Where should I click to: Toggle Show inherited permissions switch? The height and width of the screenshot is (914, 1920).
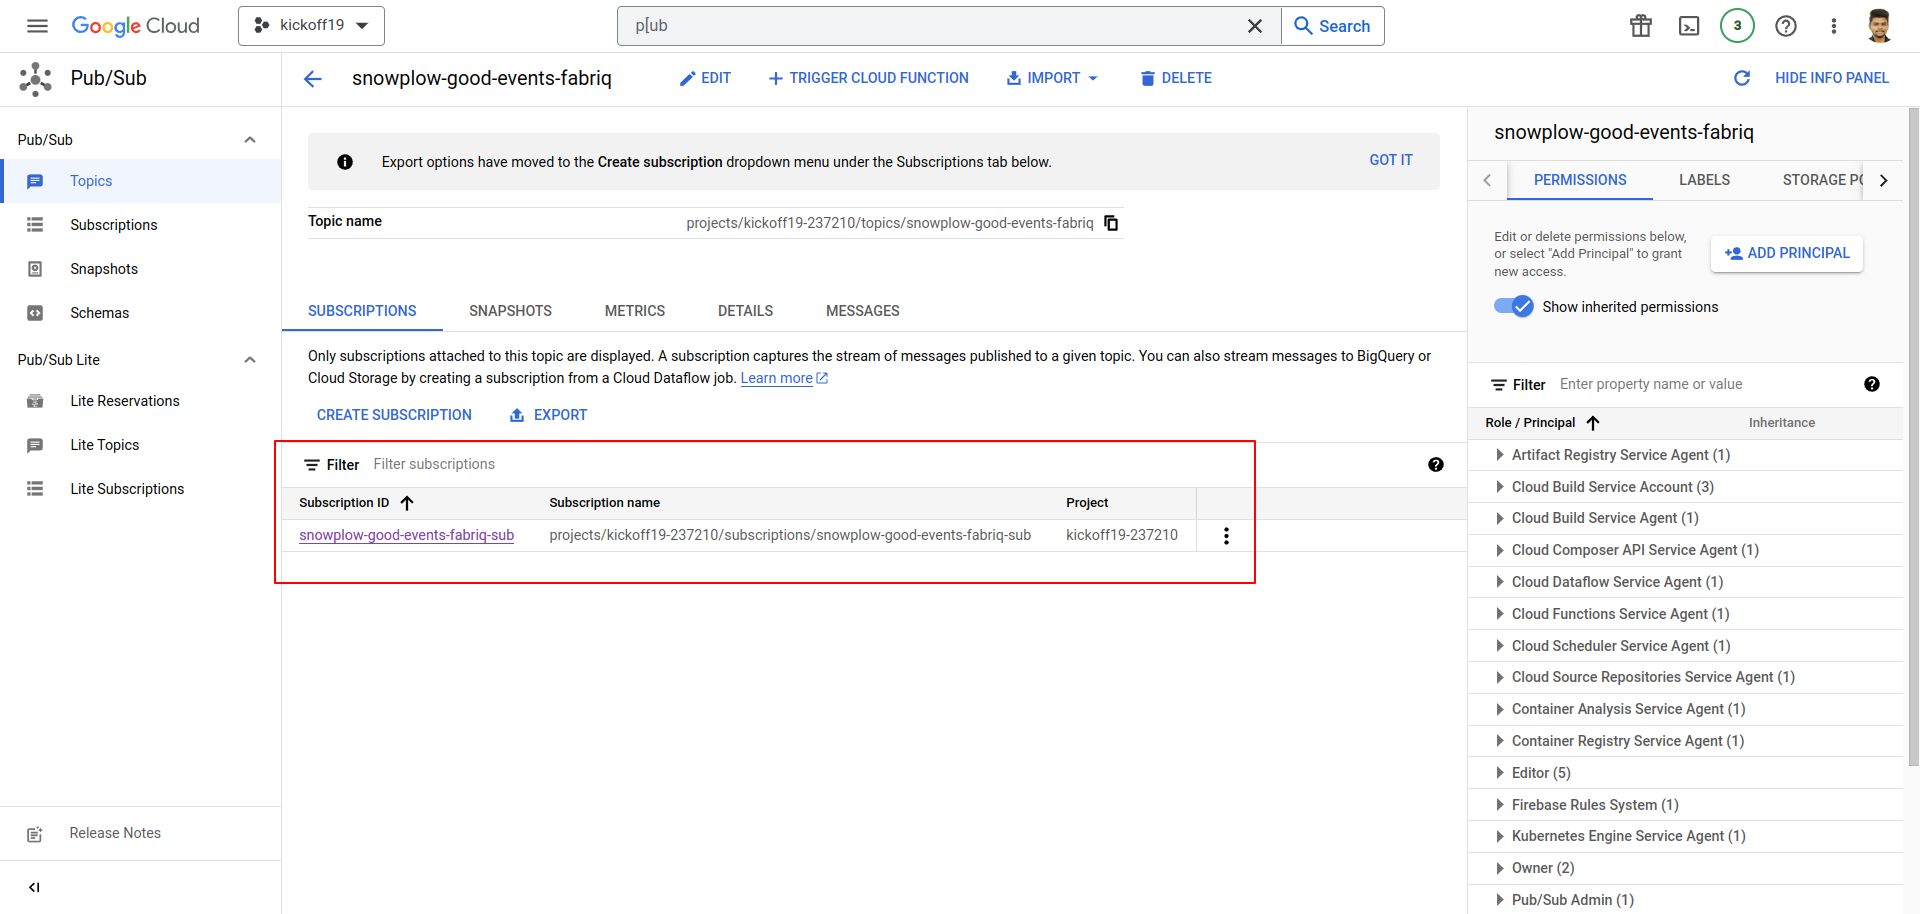[x=1513, y=307]
